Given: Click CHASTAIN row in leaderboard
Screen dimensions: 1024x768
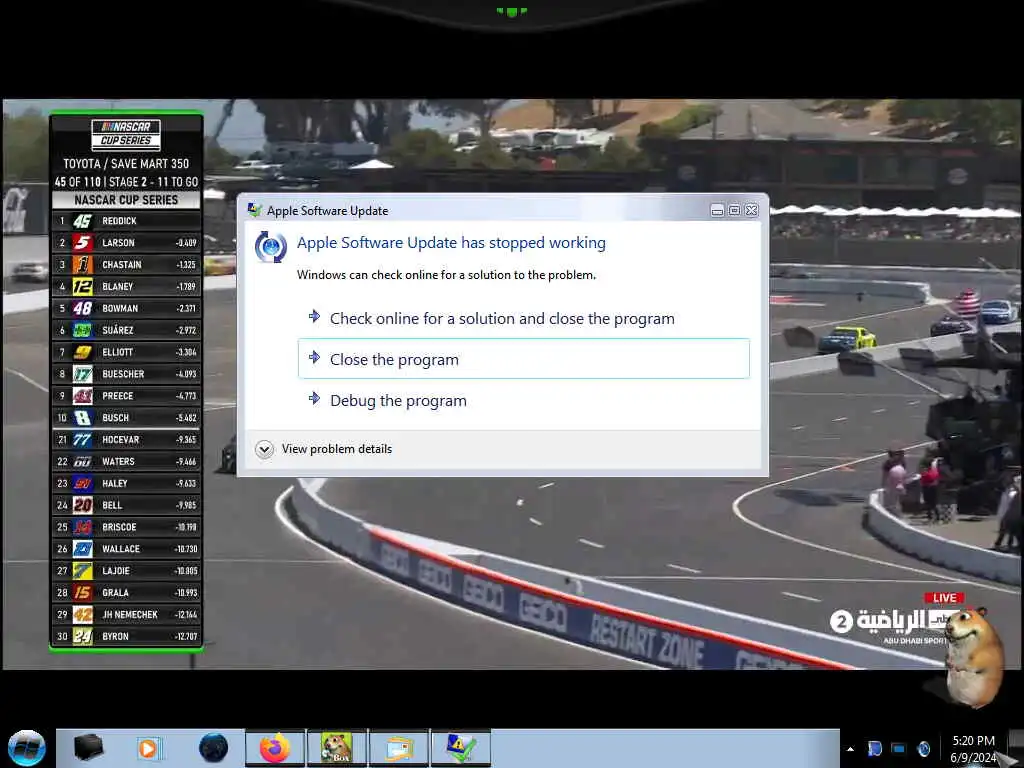Looking at the screenshot, I should [x=126, y=264].
